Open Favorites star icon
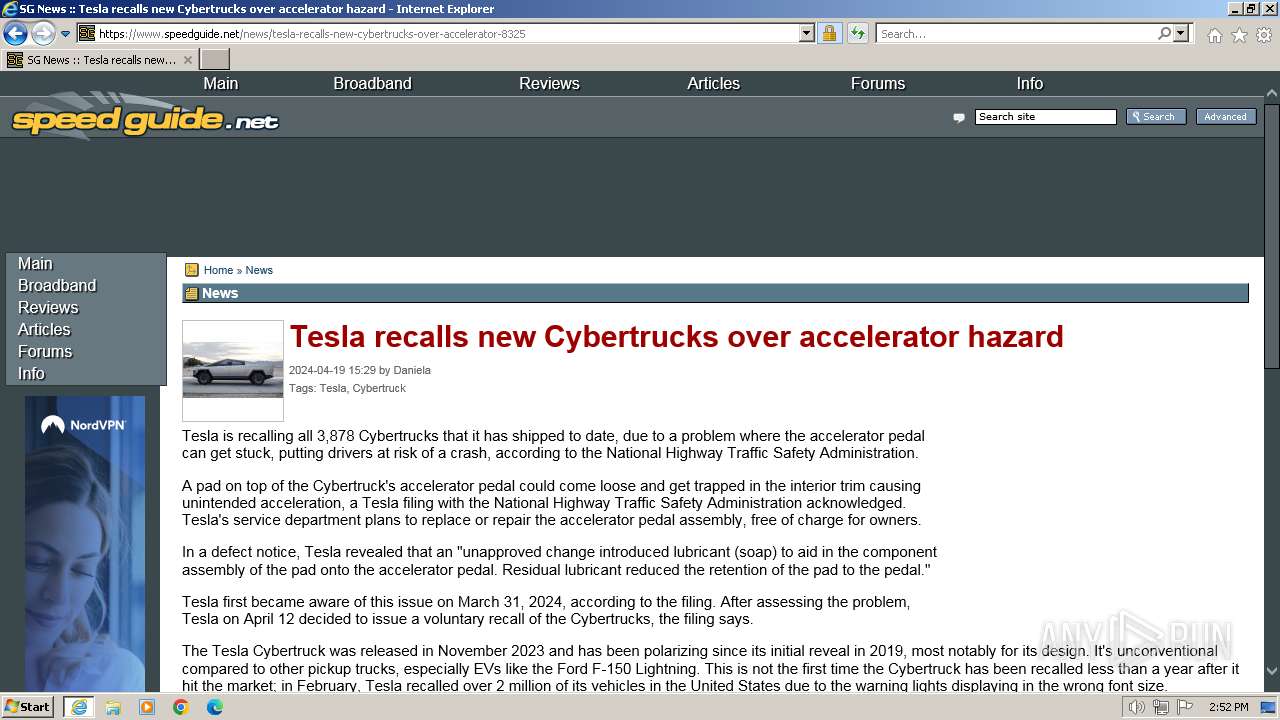Viewport: 1280px width, 720px height. [x=1239, y=35]
